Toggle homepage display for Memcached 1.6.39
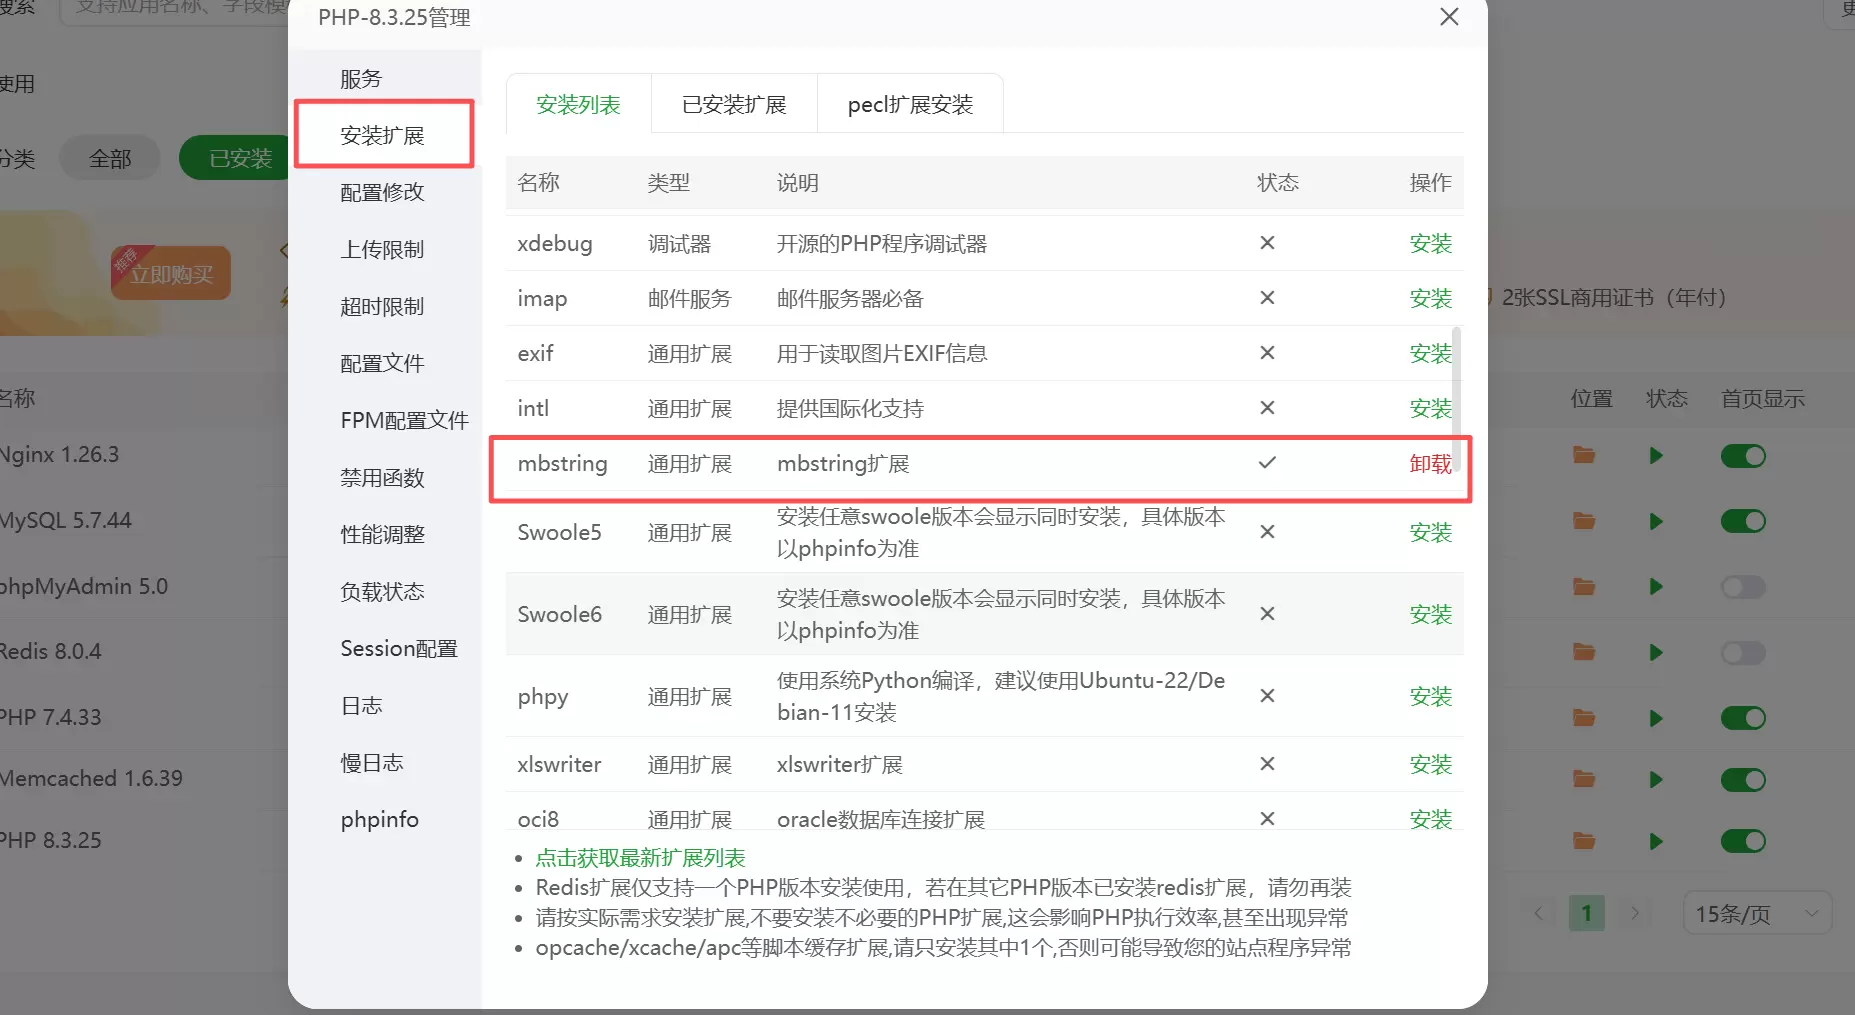Viewport: 1855px width, 1015px height. [x=1743, y=780]
